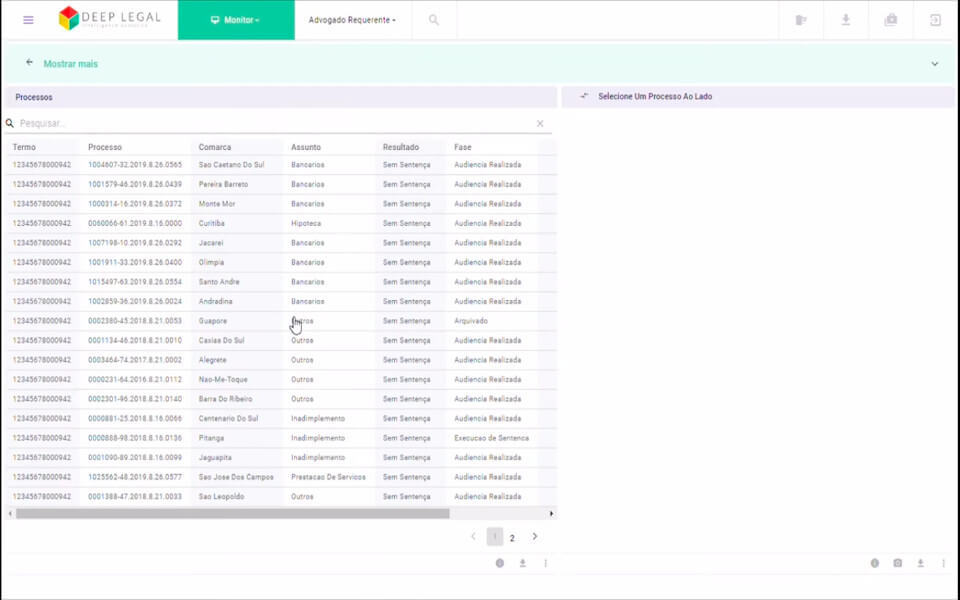Take snapshot with right panel camera icon

pyautogui.click(x=898, y=563)
